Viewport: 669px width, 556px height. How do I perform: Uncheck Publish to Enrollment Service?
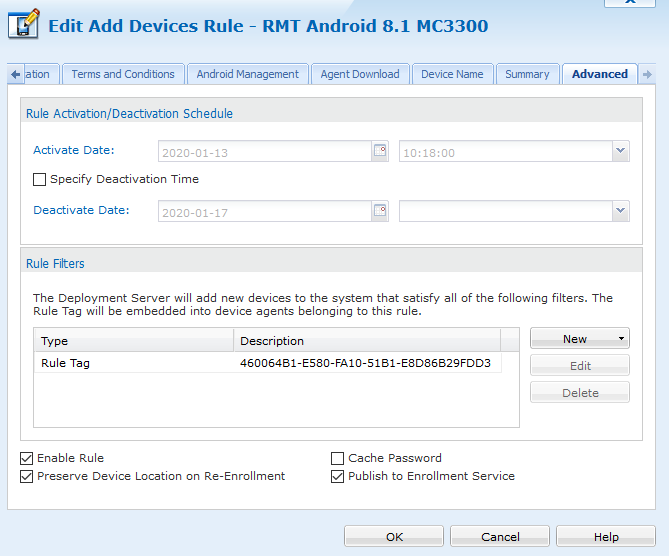click(x=338, y=476)
